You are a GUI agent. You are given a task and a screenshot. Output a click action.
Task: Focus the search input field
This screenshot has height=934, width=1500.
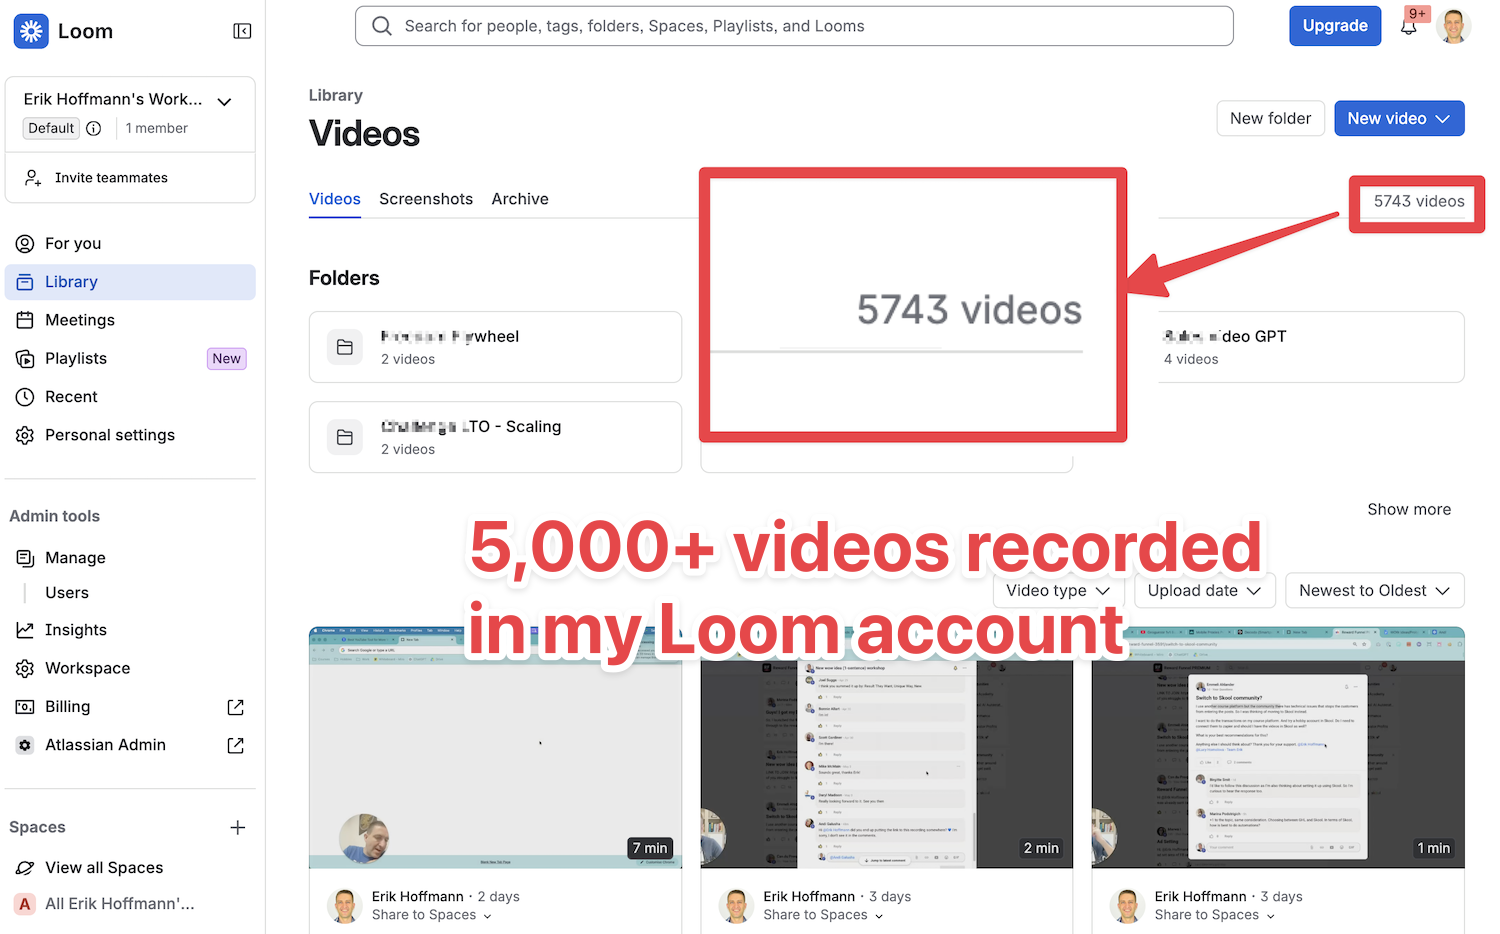click(794, 26)
